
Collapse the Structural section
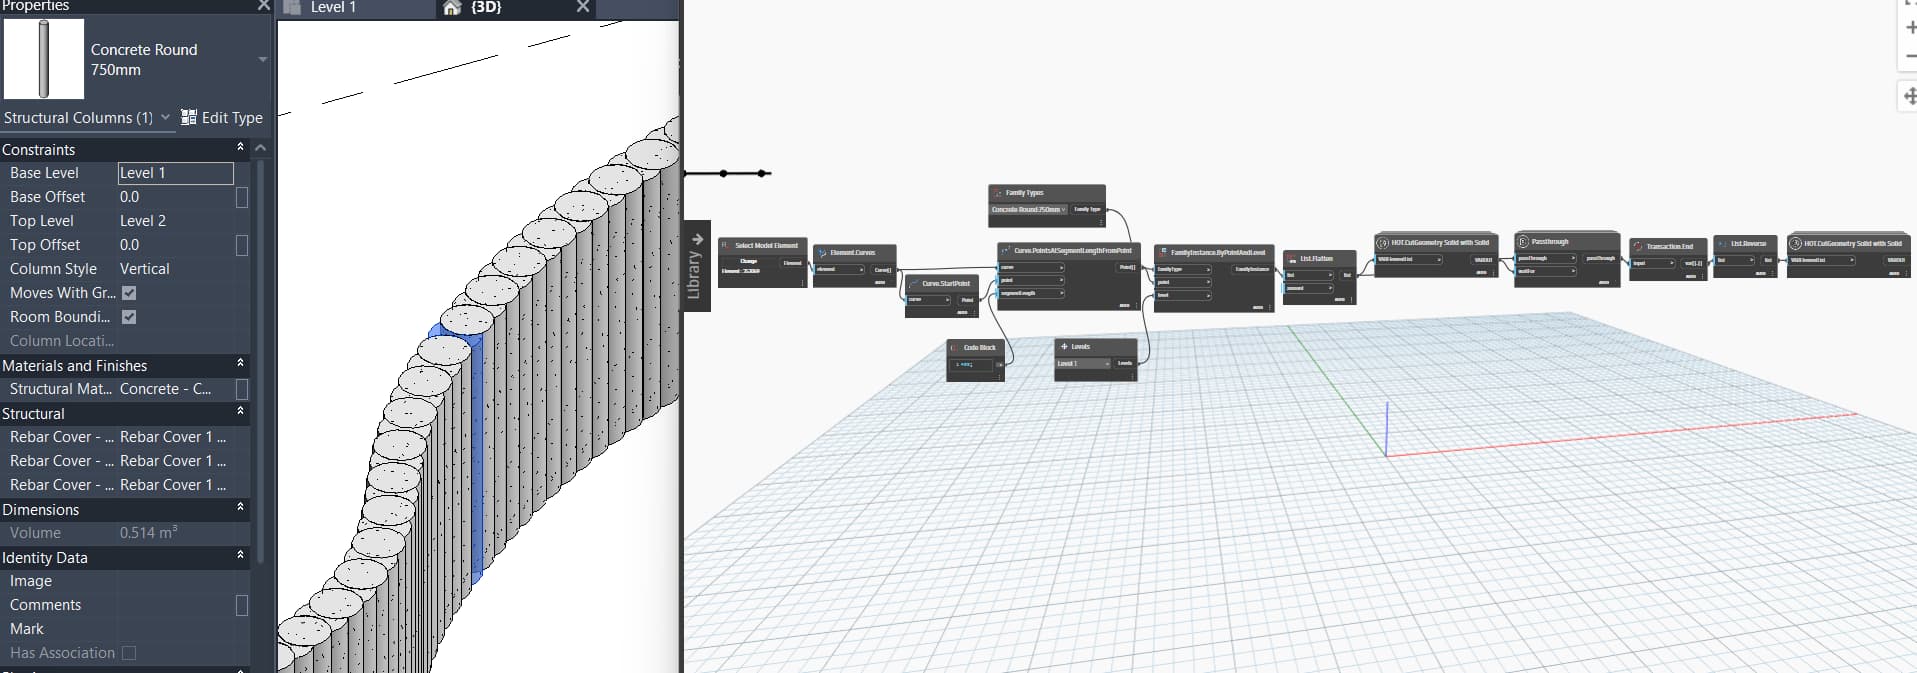coord(240,412)
